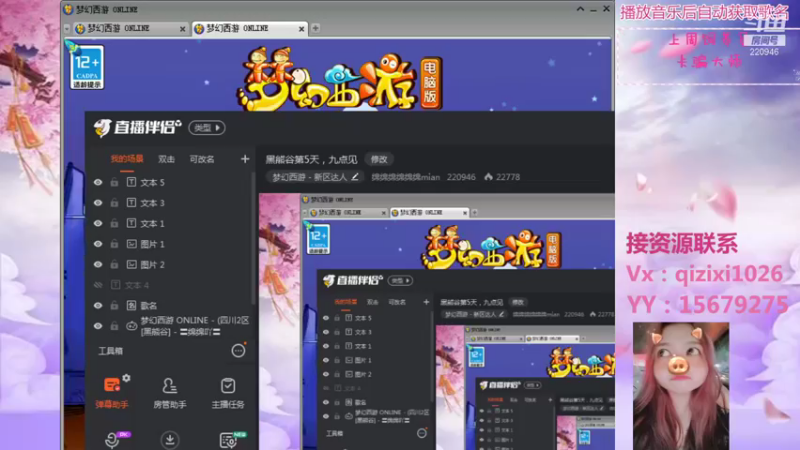Toggle the lock on 图片 1 layer

point(114,244)
